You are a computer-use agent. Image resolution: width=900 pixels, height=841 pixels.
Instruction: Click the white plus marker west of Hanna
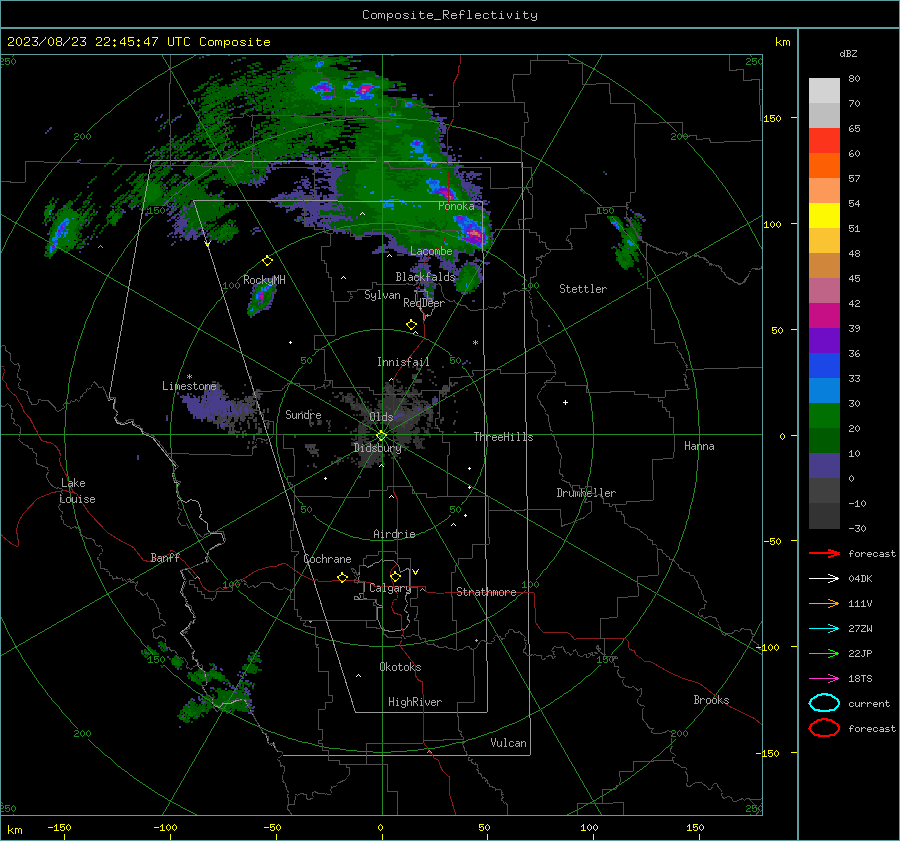pyautogui.click(x=565, y=402)
